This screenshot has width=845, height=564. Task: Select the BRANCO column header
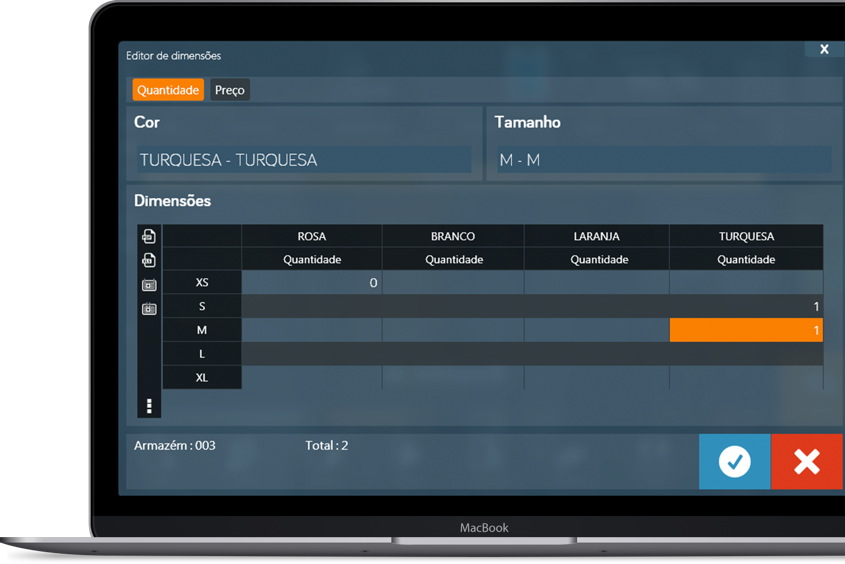coord(453,237)
